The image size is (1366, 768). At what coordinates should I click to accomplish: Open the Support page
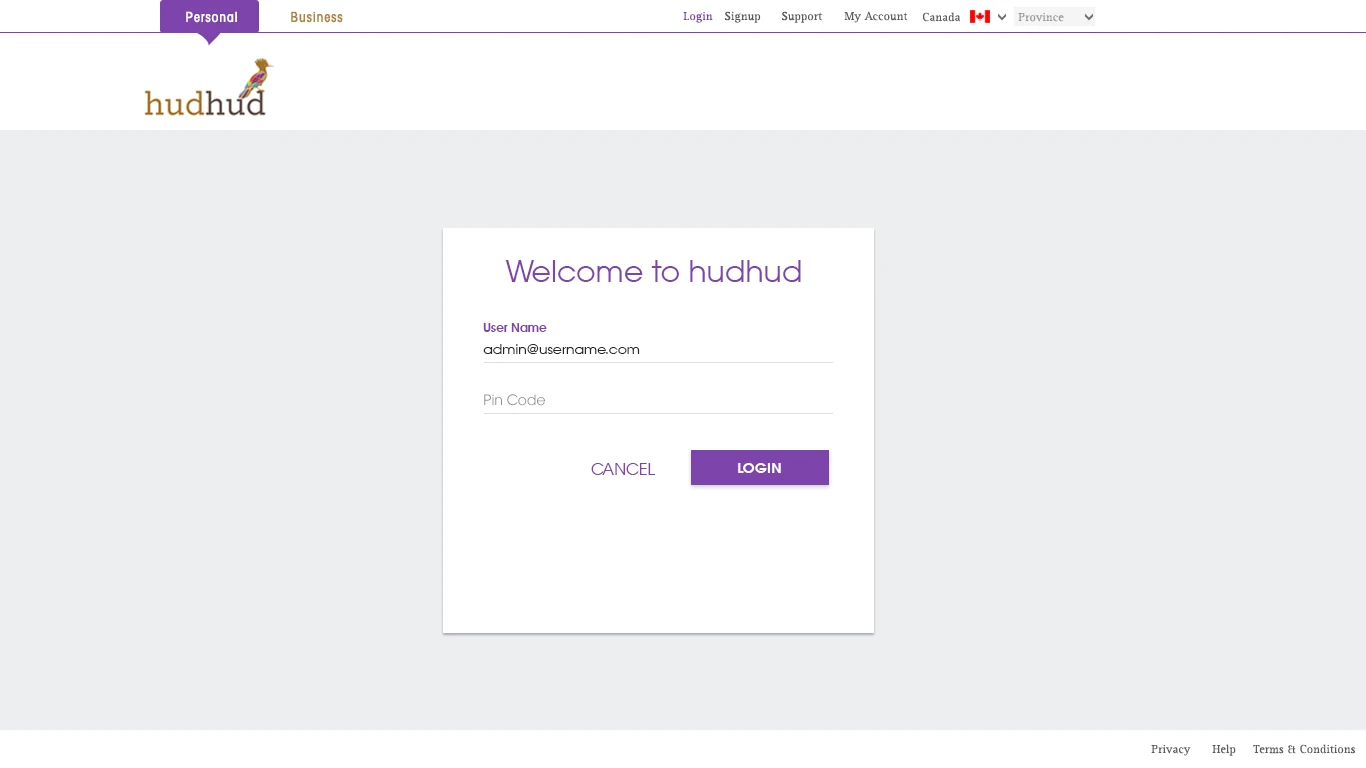point(801,16)
